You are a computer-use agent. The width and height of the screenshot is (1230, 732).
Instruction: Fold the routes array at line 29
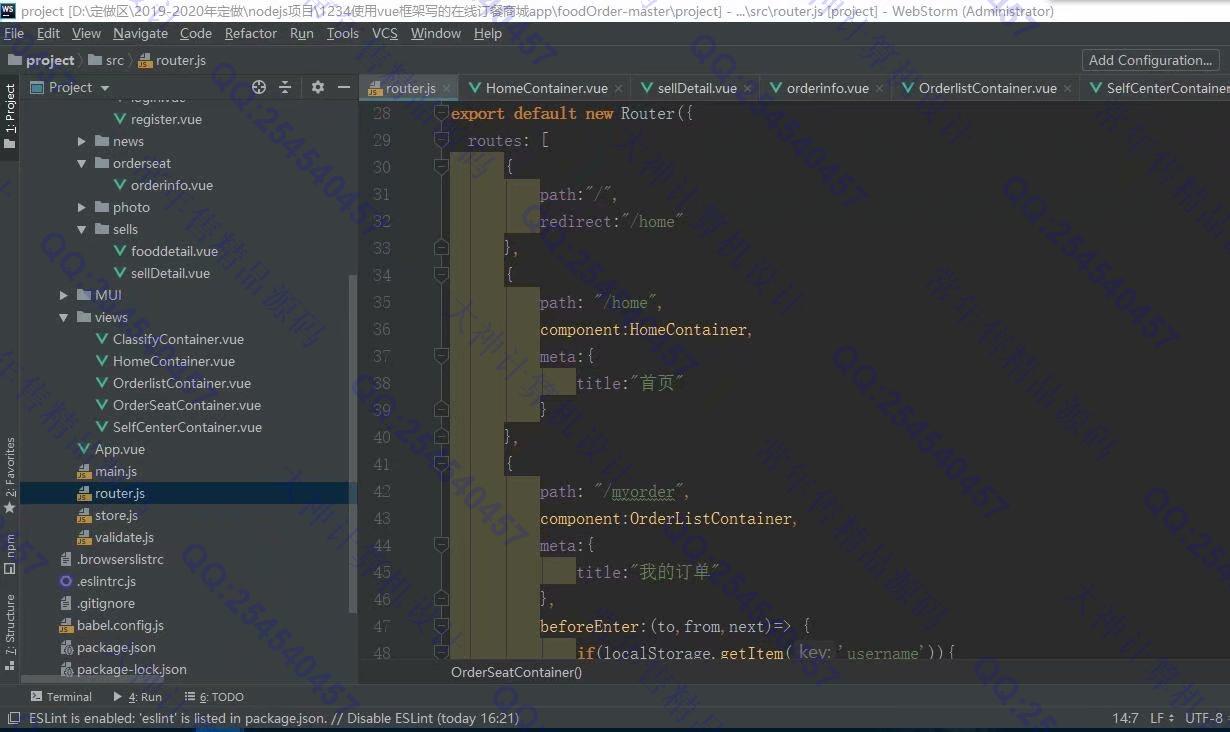[441, 140]
